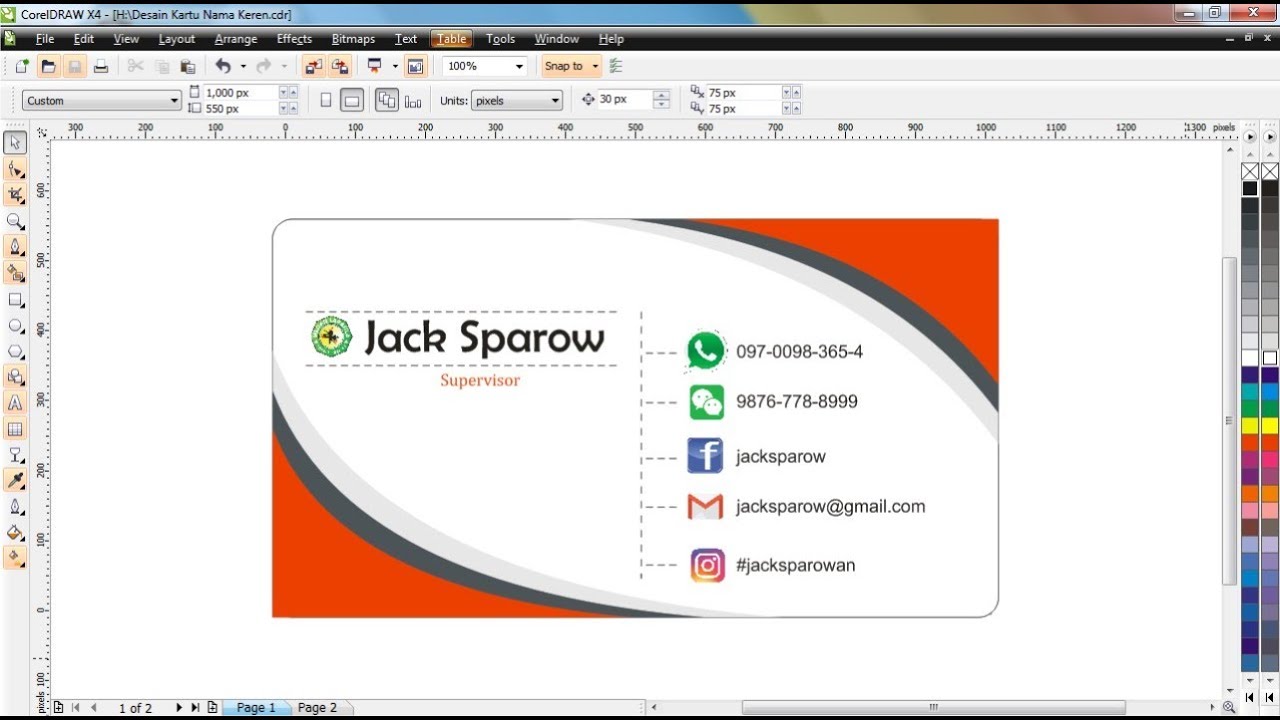1280x720 pixels.
Task: Open the Effects menu
Action: click(x=294, y=39)
